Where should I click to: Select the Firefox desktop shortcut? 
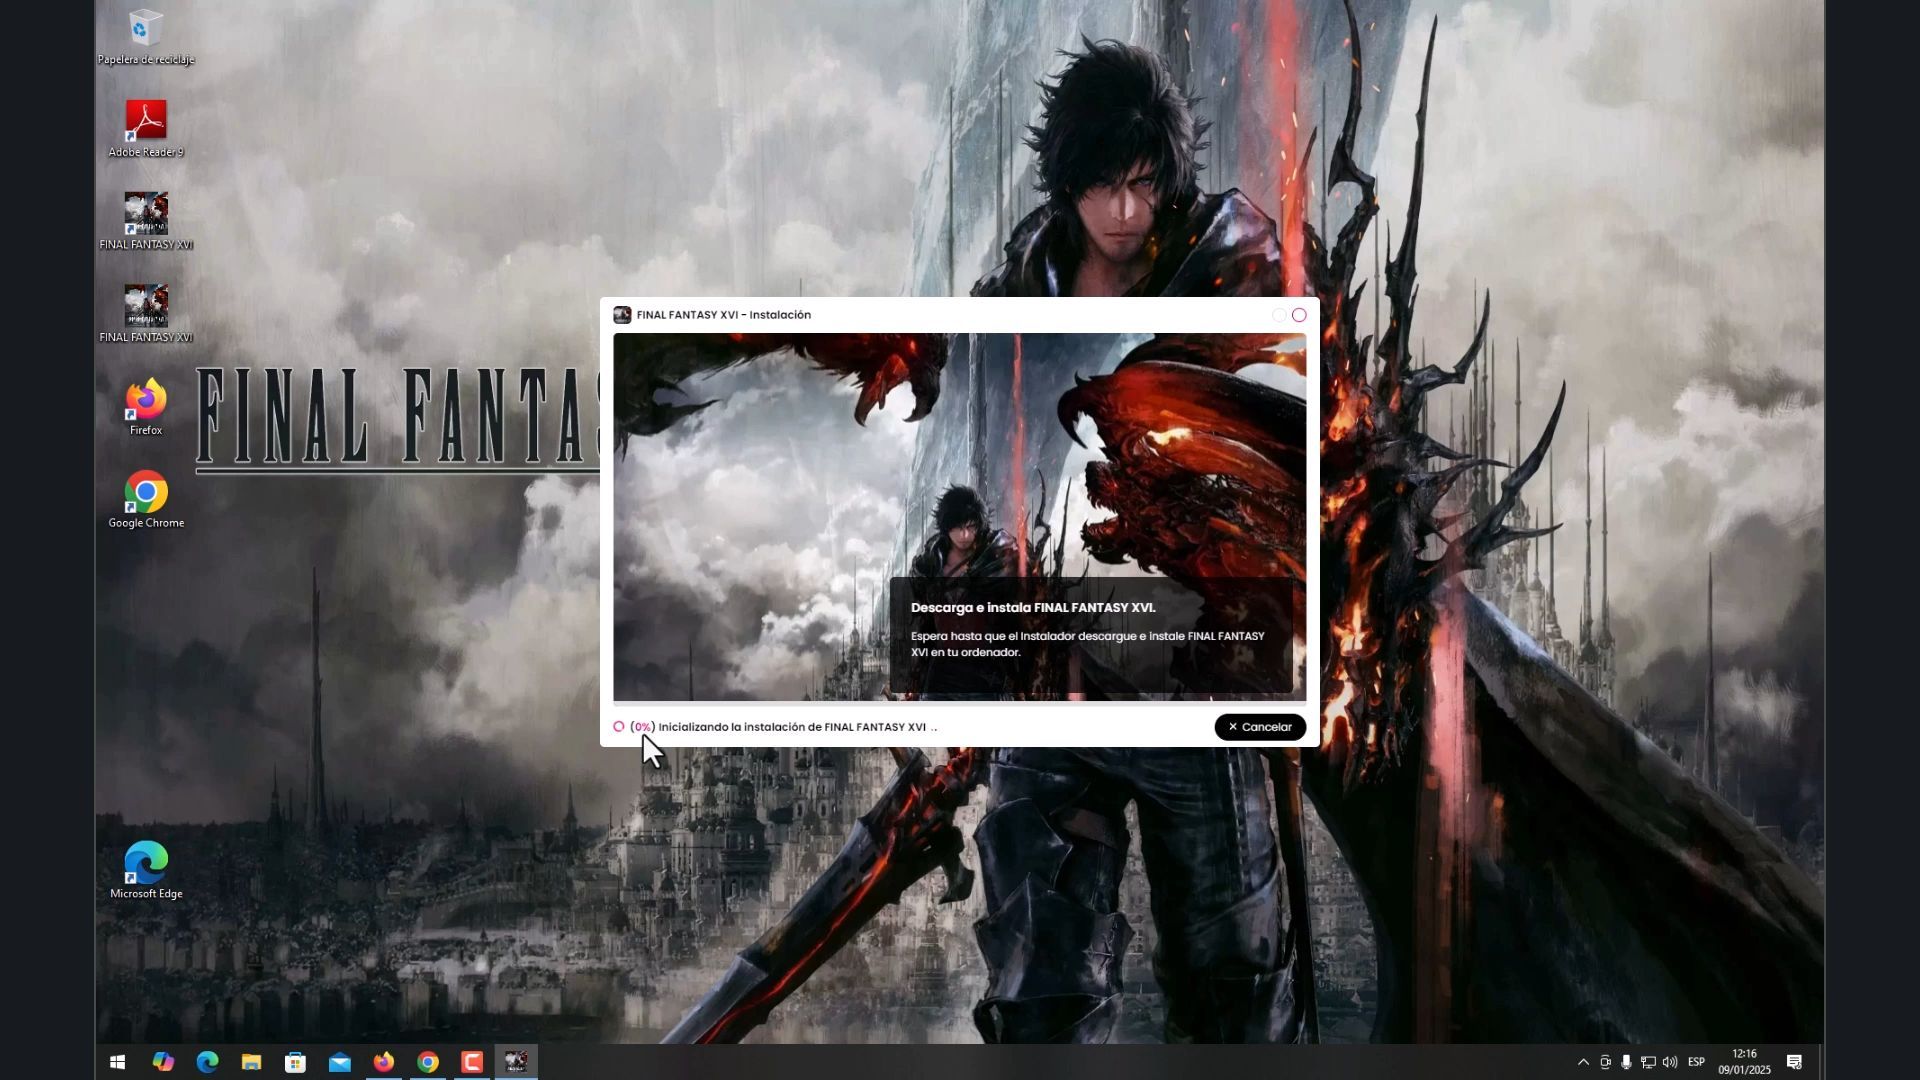(146, 407)
